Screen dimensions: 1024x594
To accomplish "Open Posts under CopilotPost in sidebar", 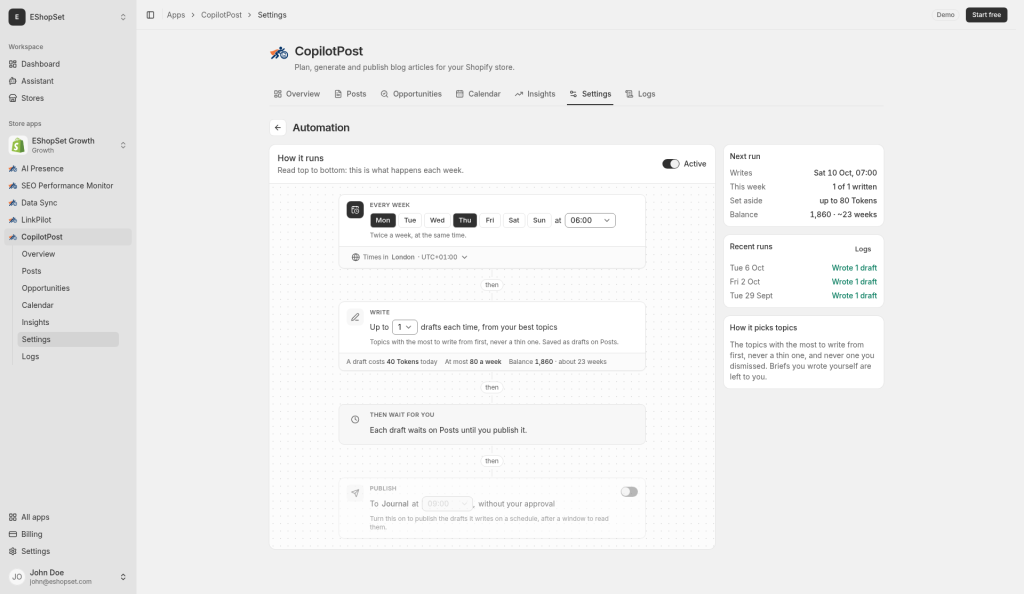I will [68, 271].
